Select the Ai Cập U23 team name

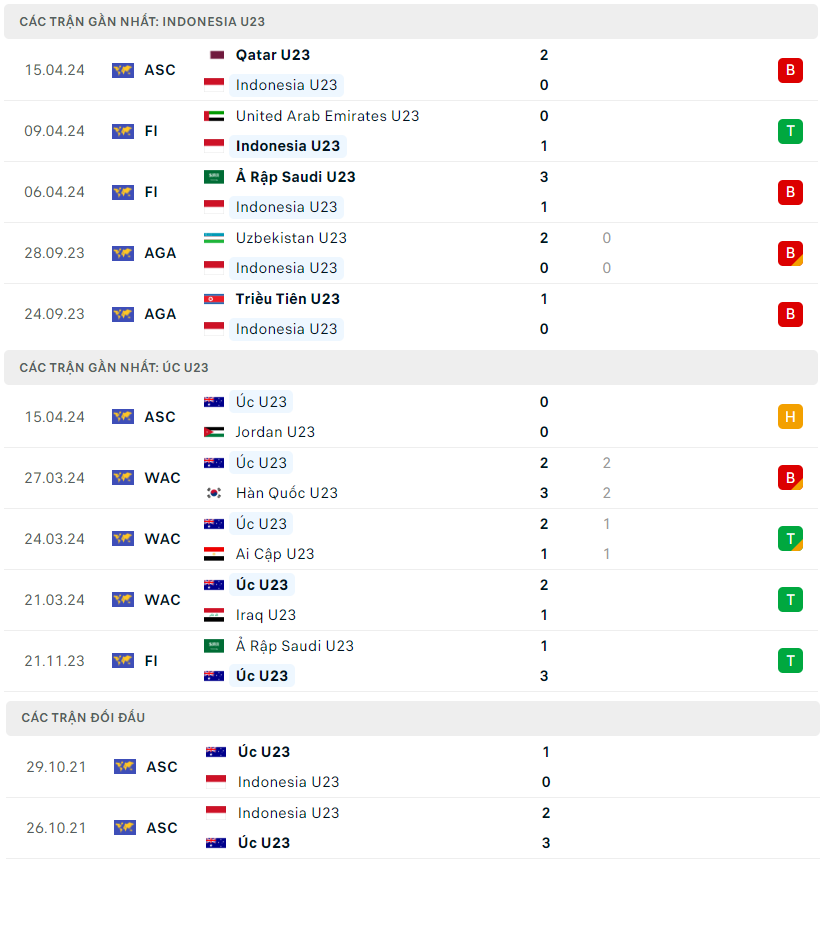[x=275, y=554]
